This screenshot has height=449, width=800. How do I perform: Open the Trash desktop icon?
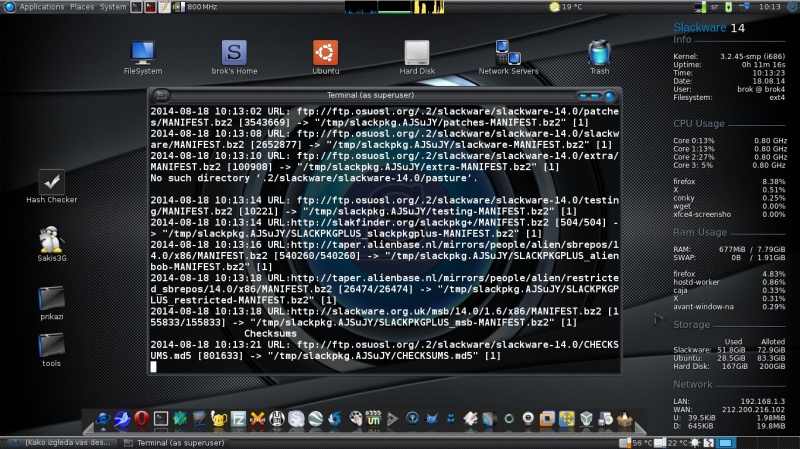click(599, 58)
